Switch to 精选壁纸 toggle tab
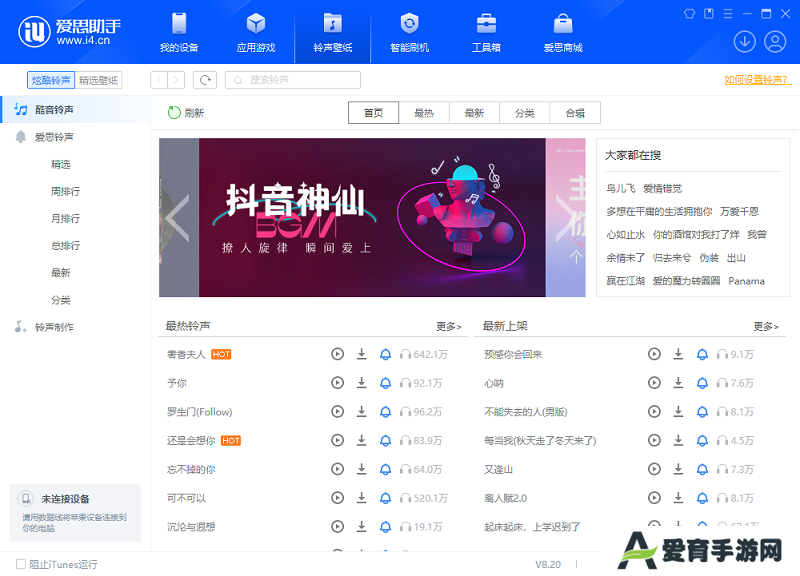The image size is (800, 576). click(98, 80)
